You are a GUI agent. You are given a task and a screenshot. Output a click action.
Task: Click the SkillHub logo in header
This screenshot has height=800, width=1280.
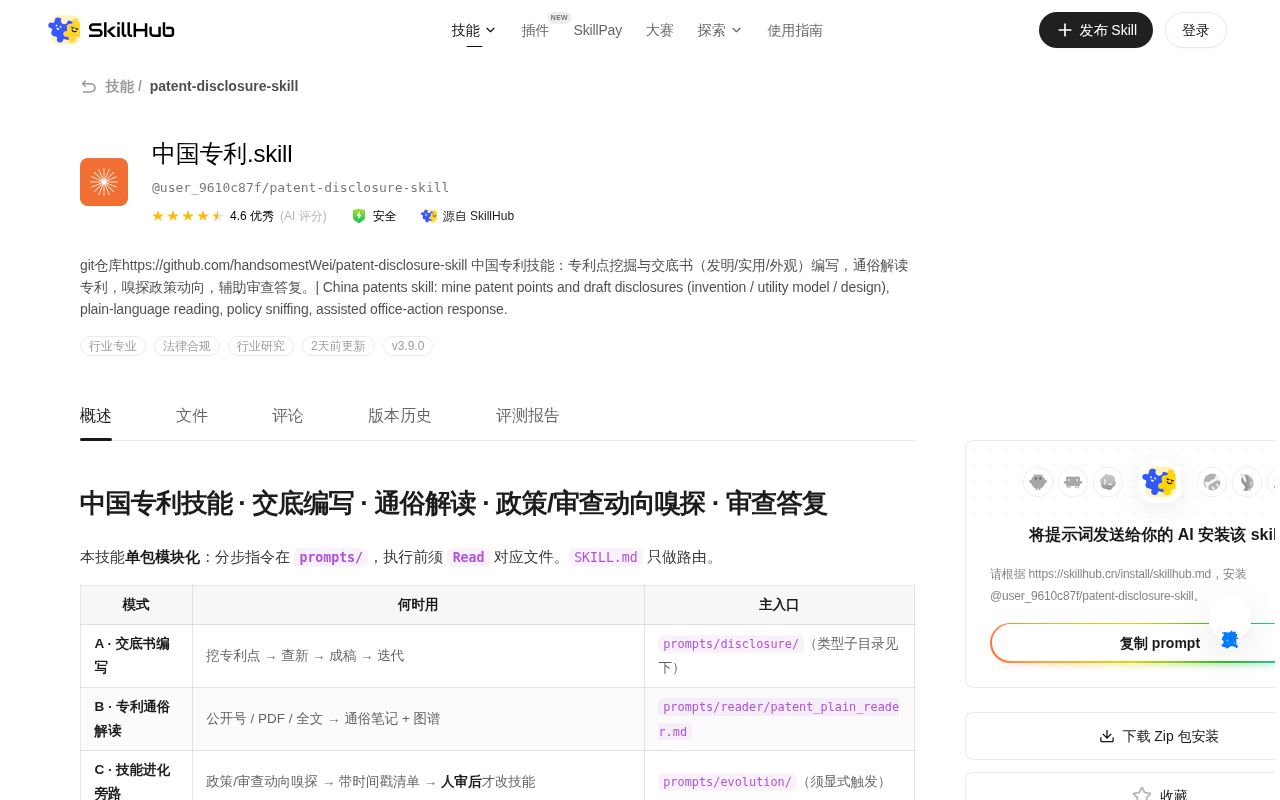point(111,30)
